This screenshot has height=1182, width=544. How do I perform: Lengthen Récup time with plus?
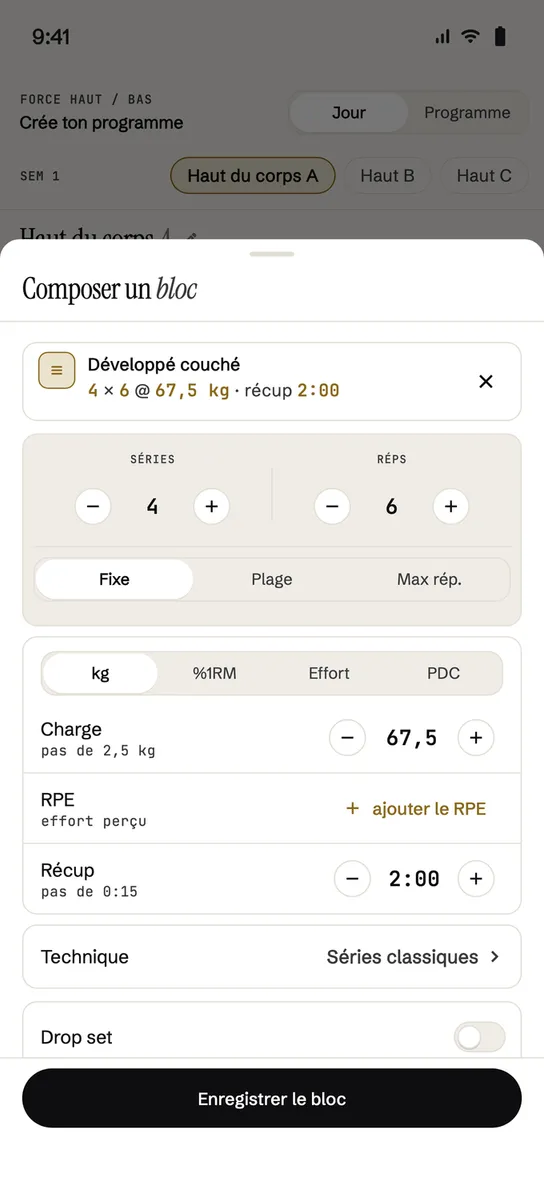point(476,878)
